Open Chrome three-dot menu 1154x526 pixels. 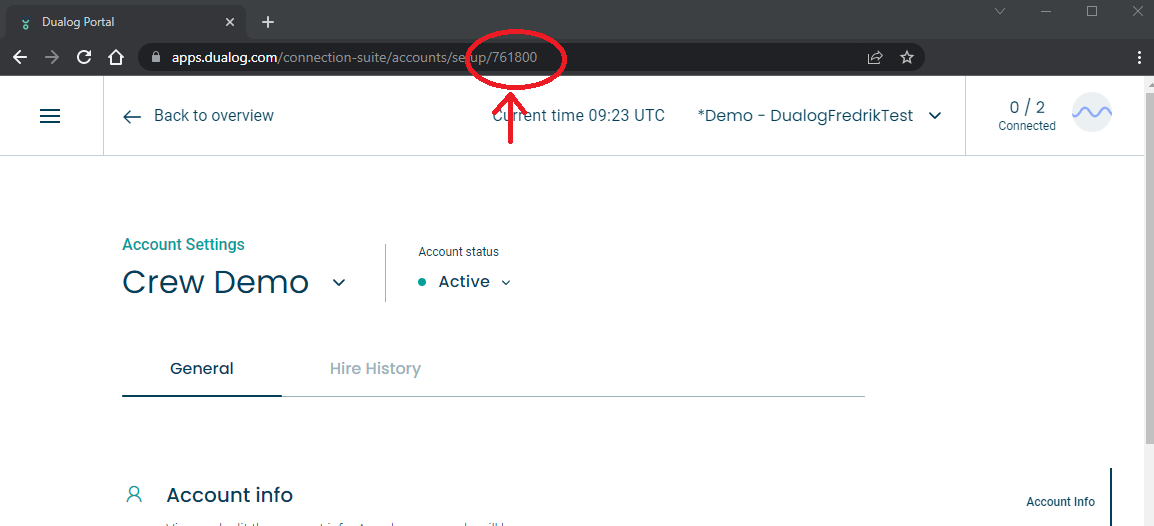[x=1139, y=57]
